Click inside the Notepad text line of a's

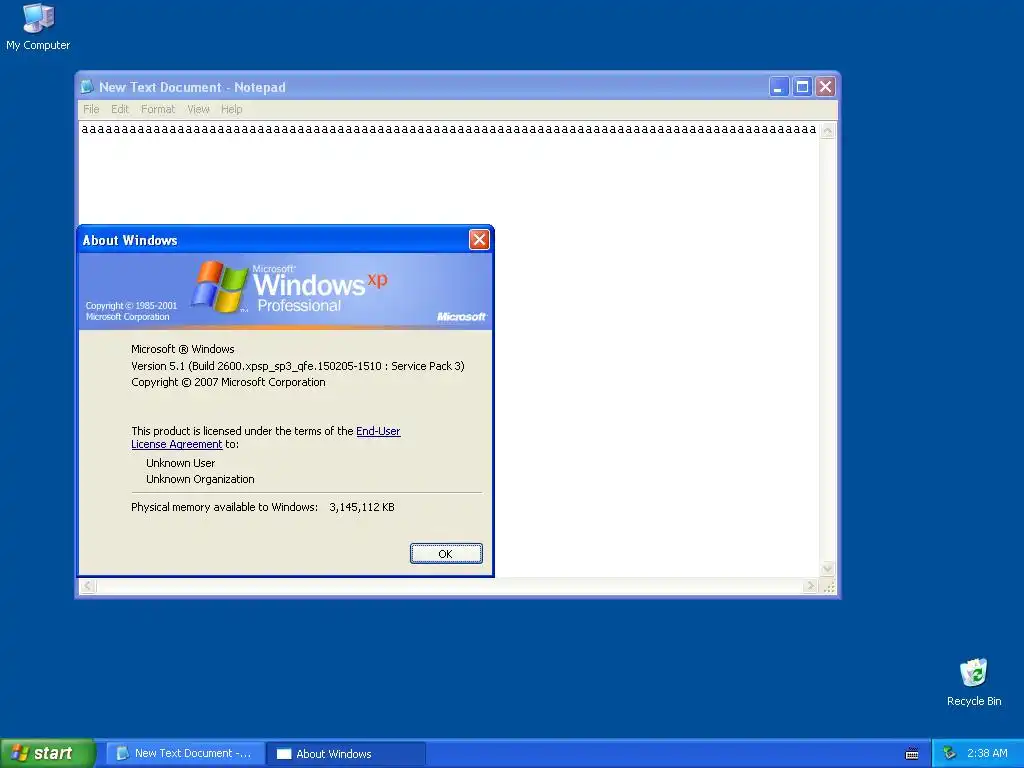[449, 129]
